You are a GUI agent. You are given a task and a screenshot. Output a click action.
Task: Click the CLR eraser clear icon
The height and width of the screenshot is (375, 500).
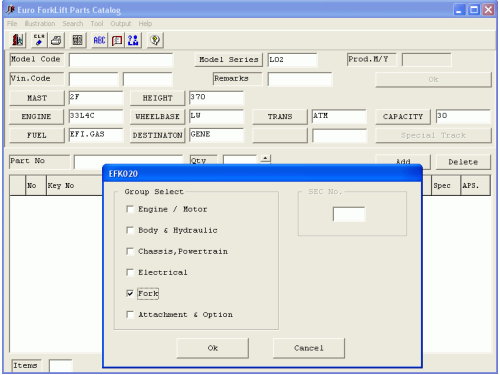(39, 40)
